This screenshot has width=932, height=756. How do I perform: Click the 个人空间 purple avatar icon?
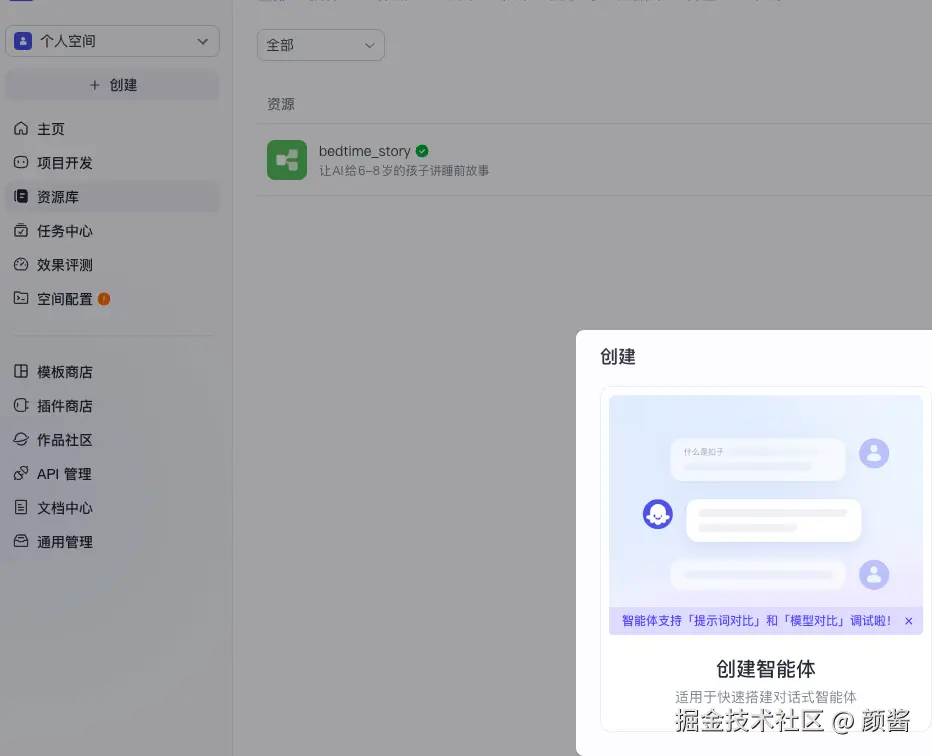(x=23, y=41)
